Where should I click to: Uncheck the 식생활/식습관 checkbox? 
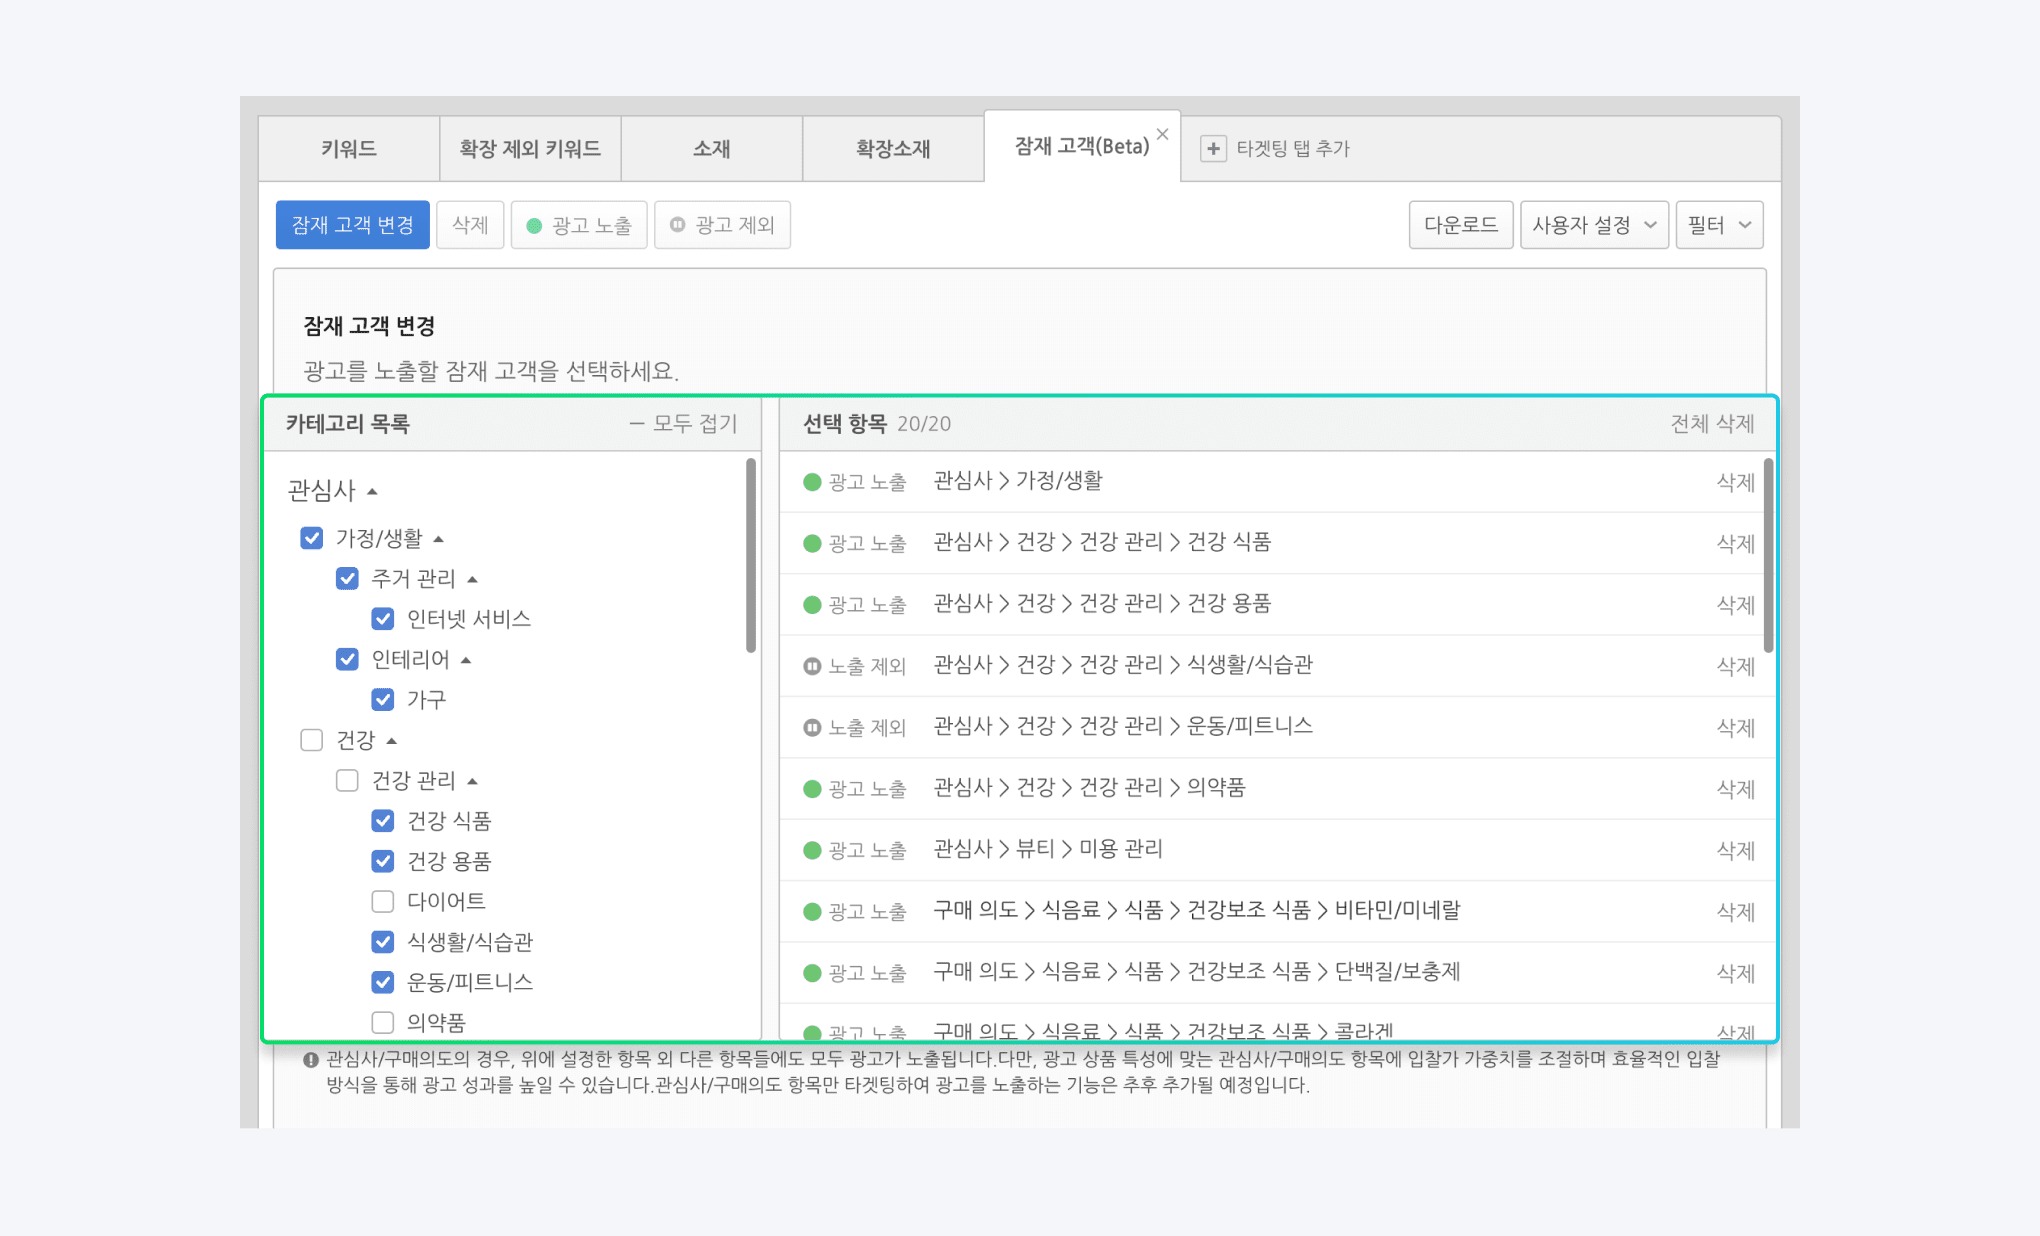(x=383, y=942)
